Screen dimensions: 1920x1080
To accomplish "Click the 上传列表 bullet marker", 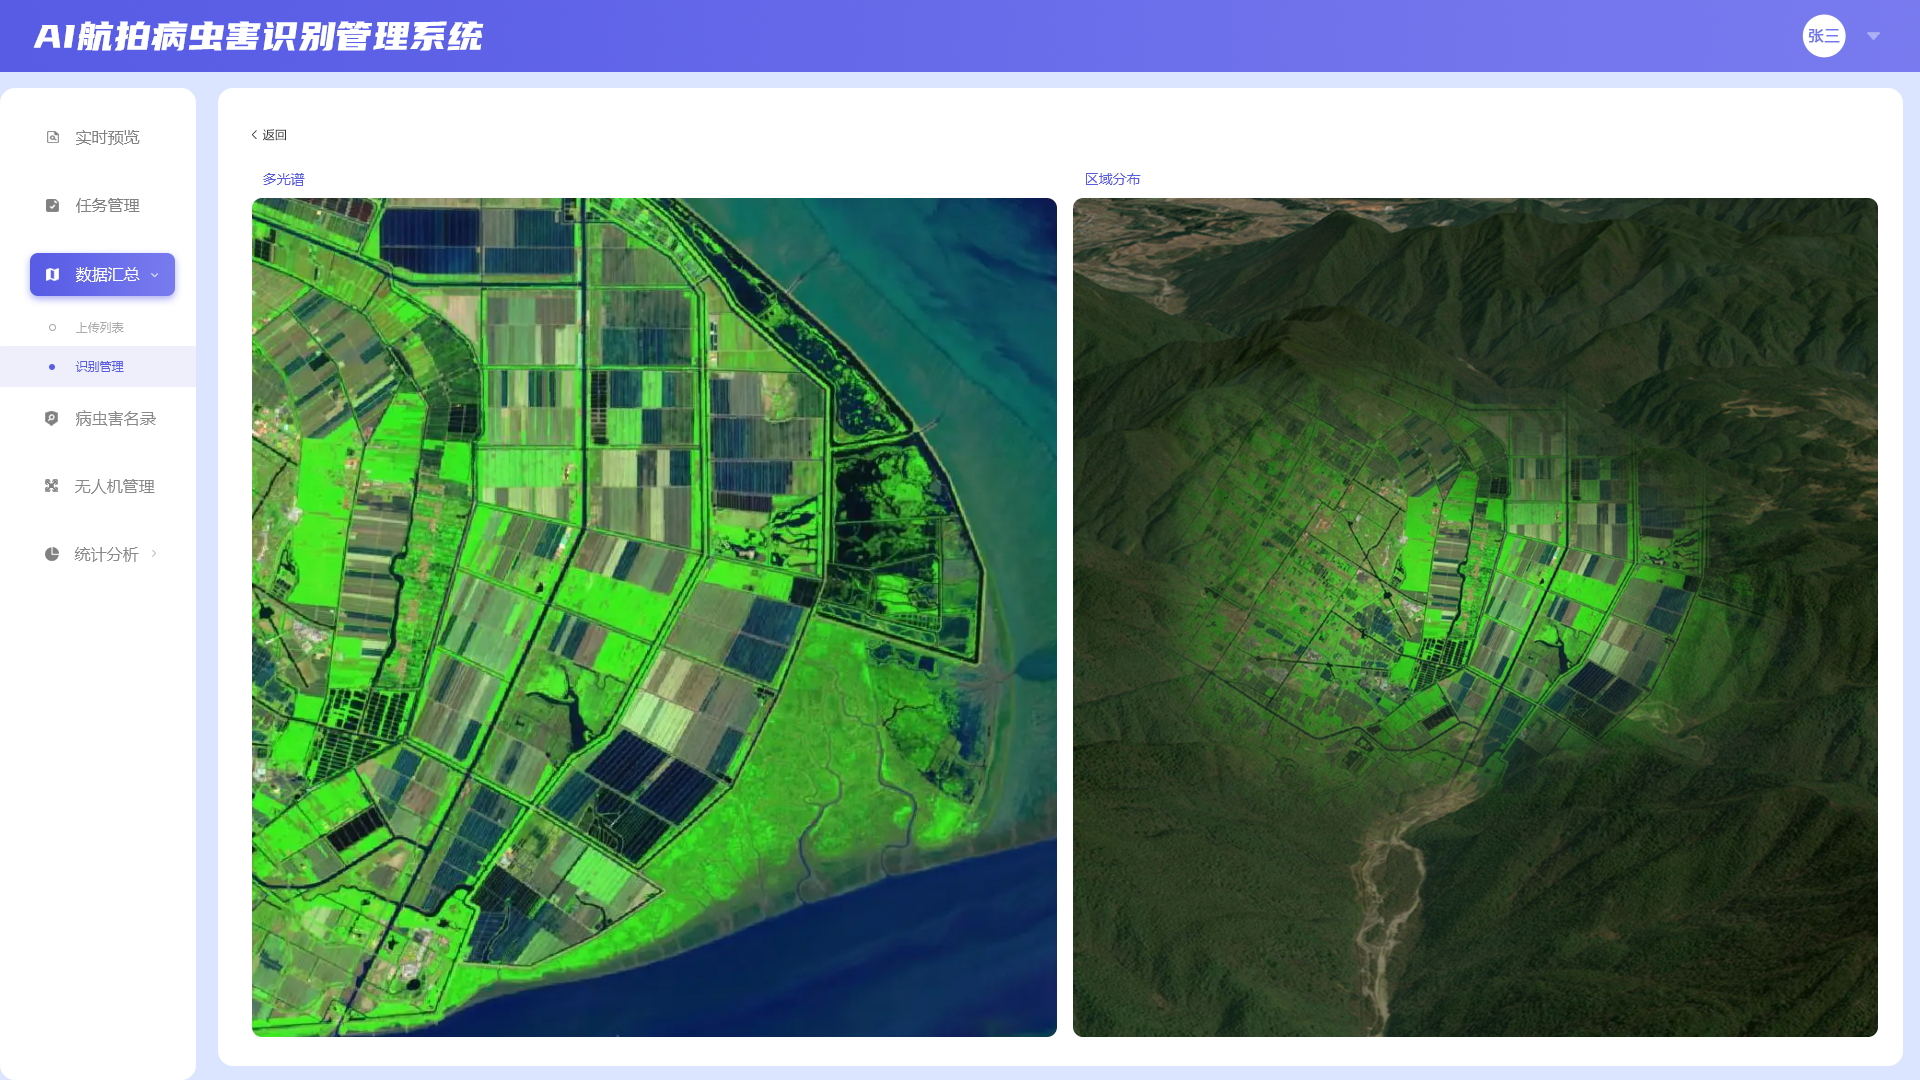I will coord(53,327).
